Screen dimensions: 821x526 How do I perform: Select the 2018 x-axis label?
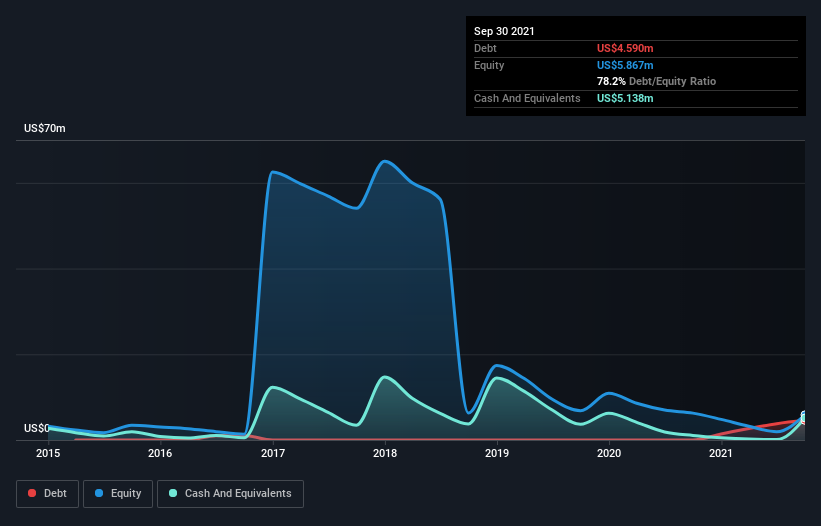pyautogui.click(x=385, y=453)
